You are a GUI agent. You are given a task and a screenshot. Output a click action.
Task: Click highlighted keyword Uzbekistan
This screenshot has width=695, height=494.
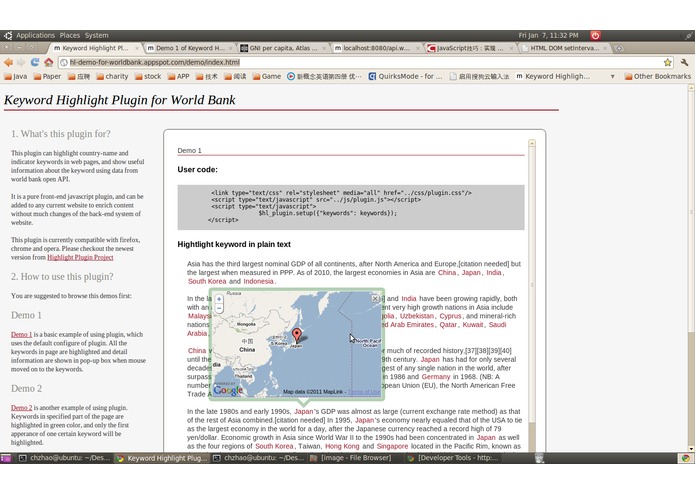(417, 316)
